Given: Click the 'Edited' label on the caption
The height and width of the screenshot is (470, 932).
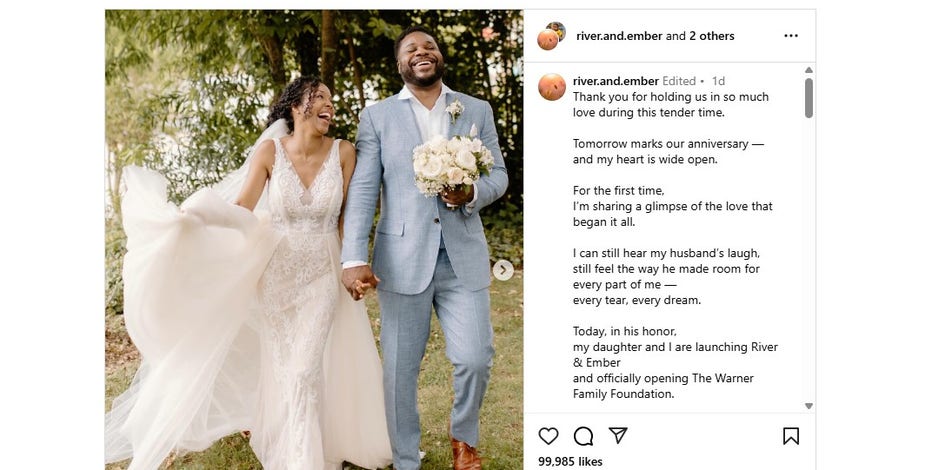Looking at the screenshot, I should 679,81.
